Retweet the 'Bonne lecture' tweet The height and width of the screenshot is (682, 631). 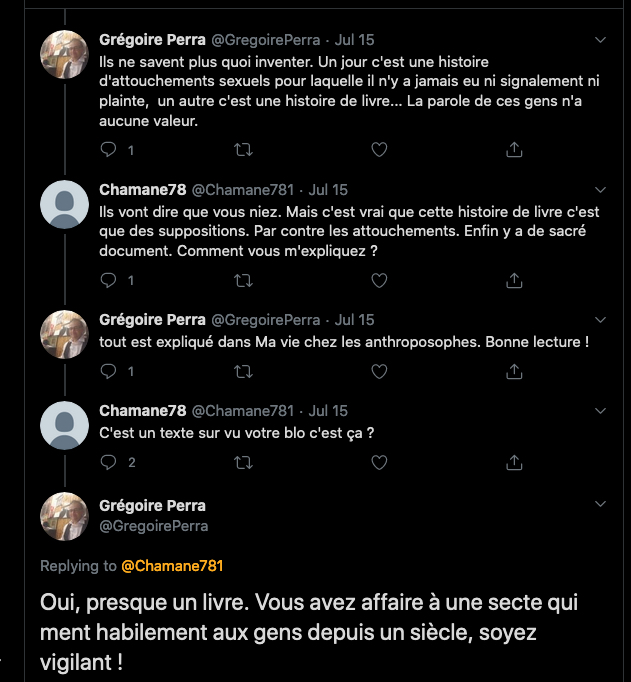[x=243, y=371]
